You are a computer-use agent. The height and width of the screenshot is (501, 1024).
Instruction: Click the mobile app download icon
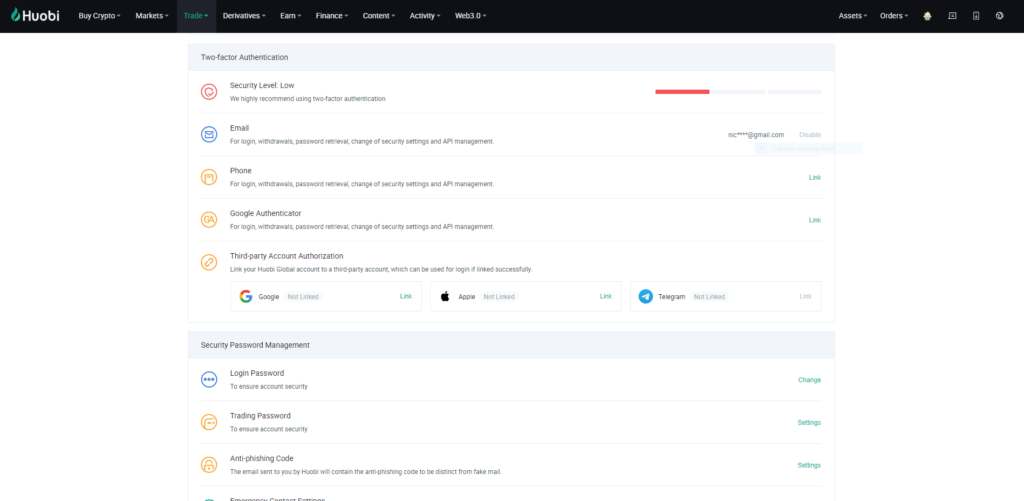pyautogui.click(x=975, y=16)
